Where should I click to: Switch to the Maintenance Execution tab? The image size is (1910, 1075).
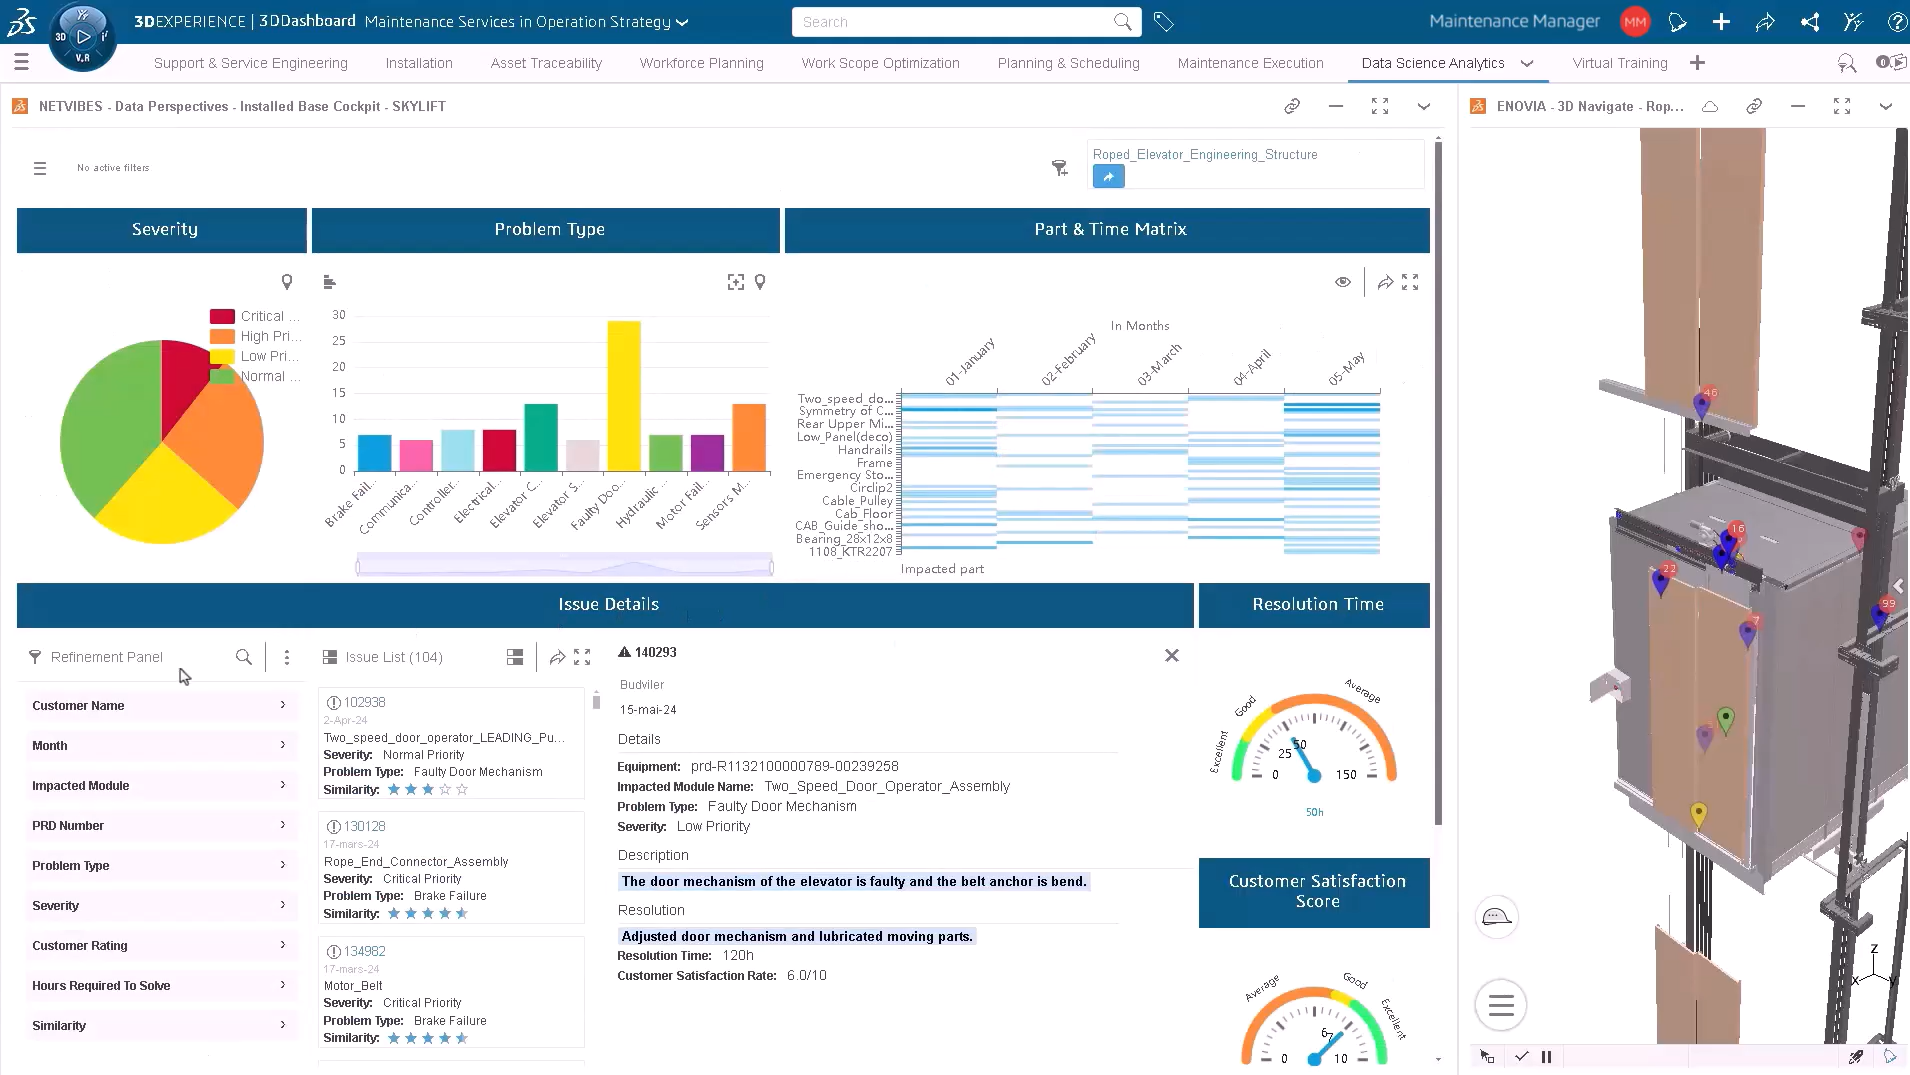tap(1250, 63)
